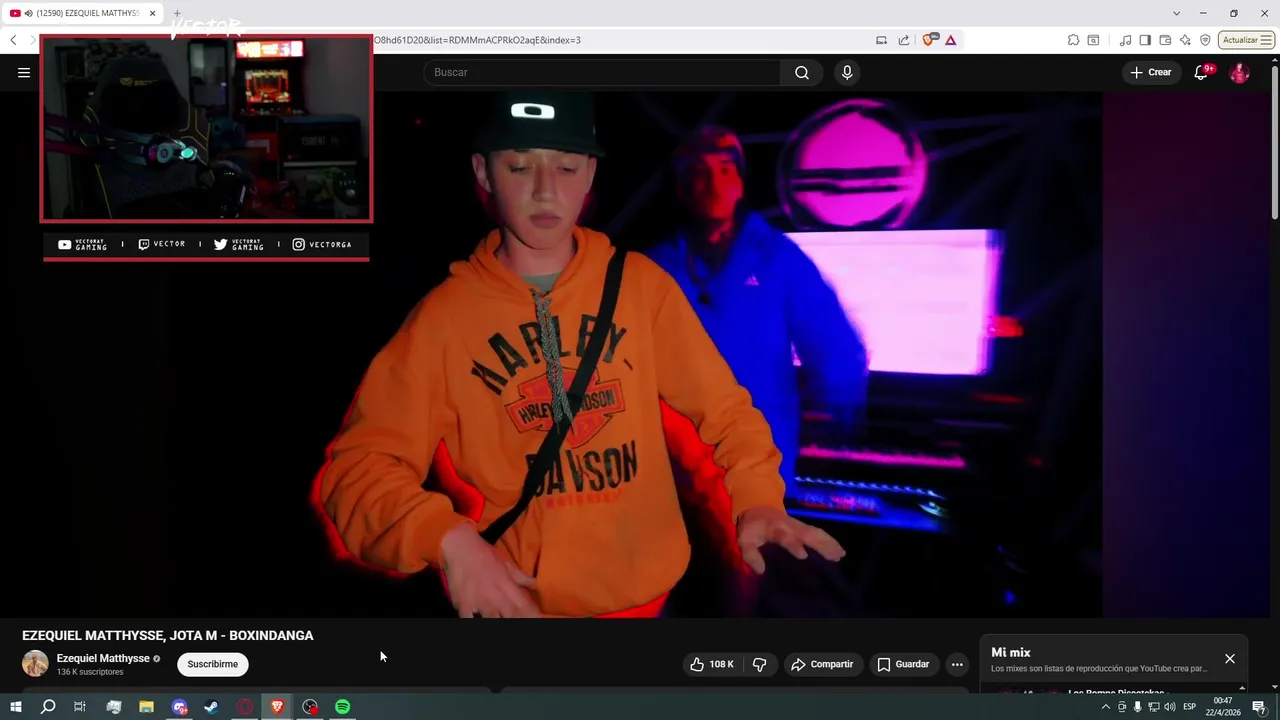Open YouTube notifications bell
1280x720 pixels.
(x=1201, y=72)
